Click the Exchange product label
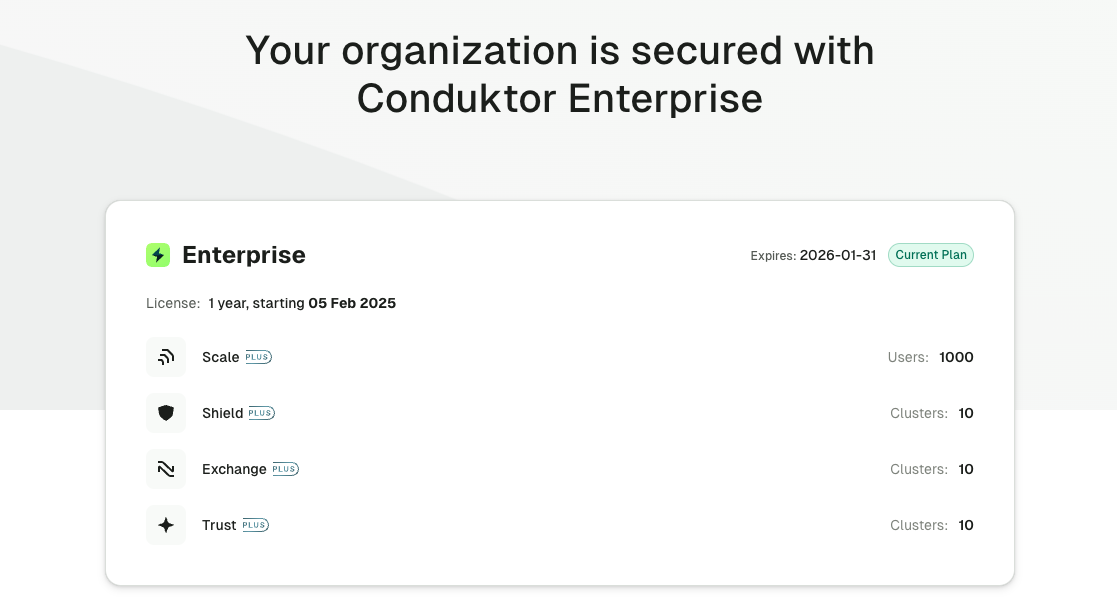Viewport: 1117px width, 603px height. pyautogui.click(x=234, y=469)
